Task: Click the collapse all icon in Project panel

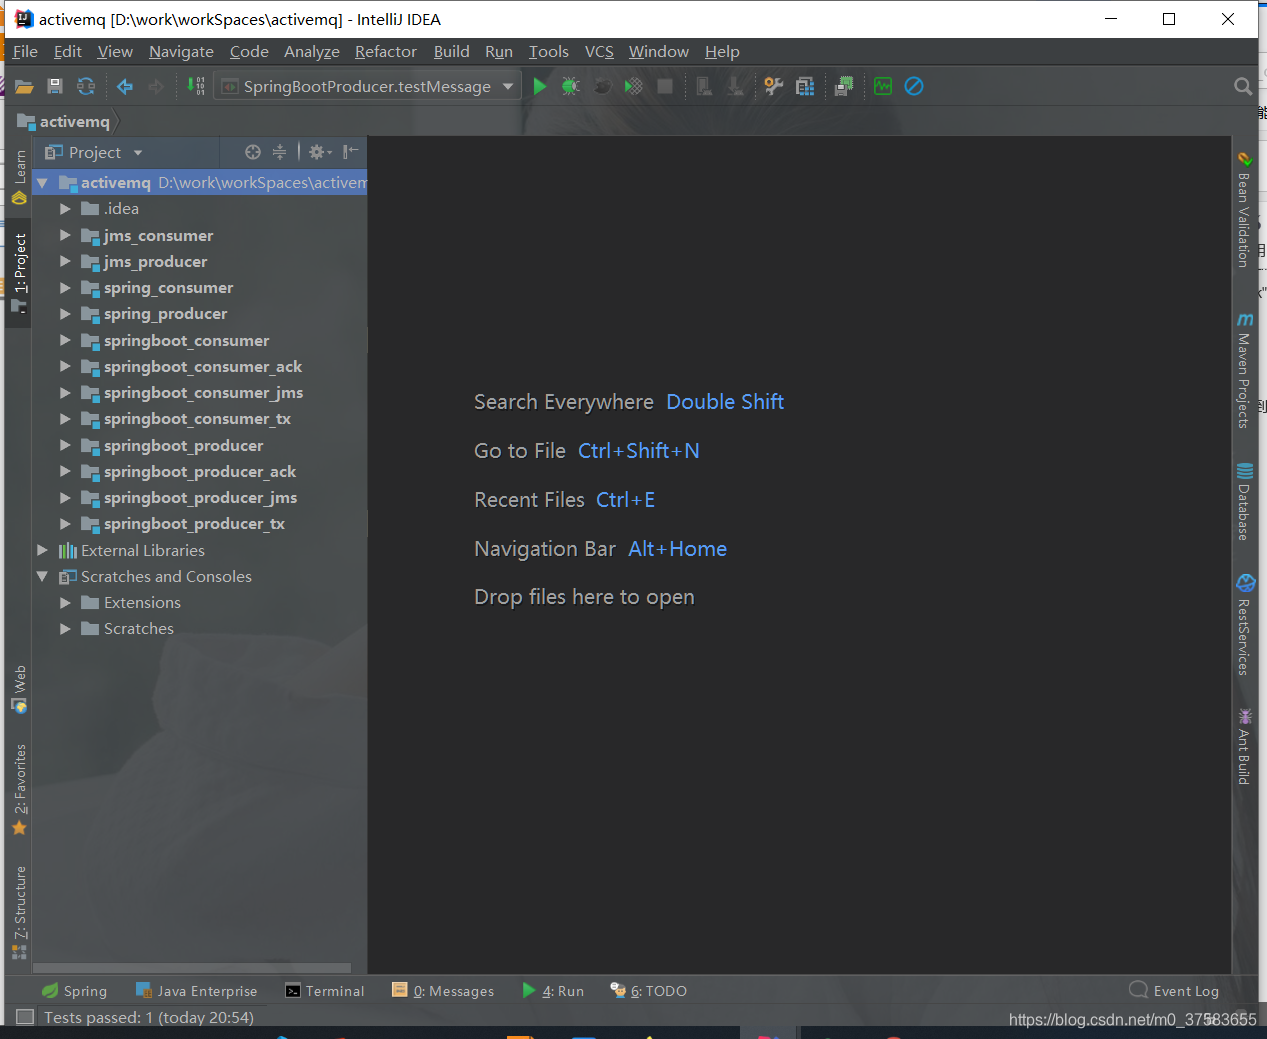Action: (280, 152)
